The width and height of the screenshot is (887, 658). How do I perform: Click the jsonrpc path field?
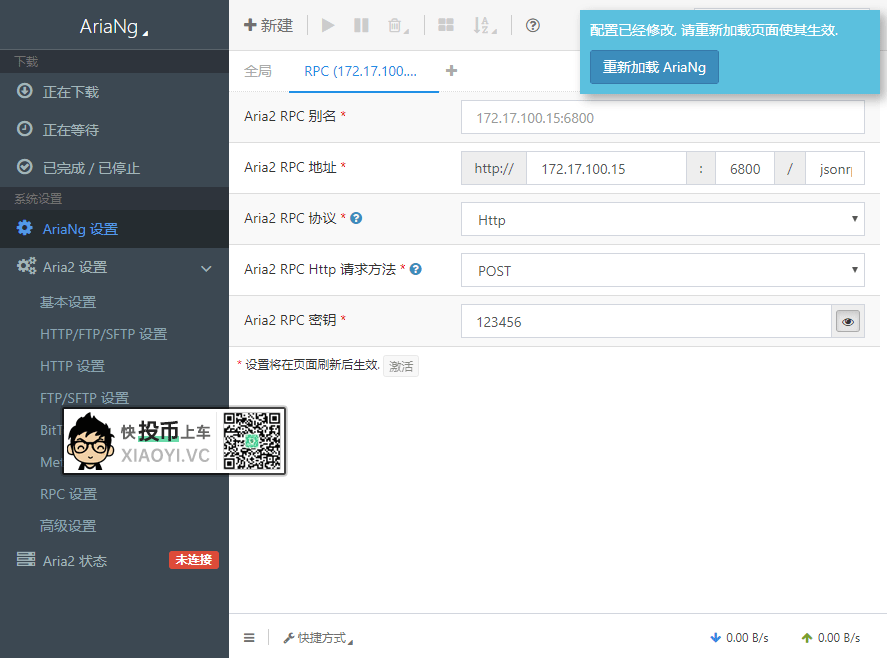click(835, 169)
